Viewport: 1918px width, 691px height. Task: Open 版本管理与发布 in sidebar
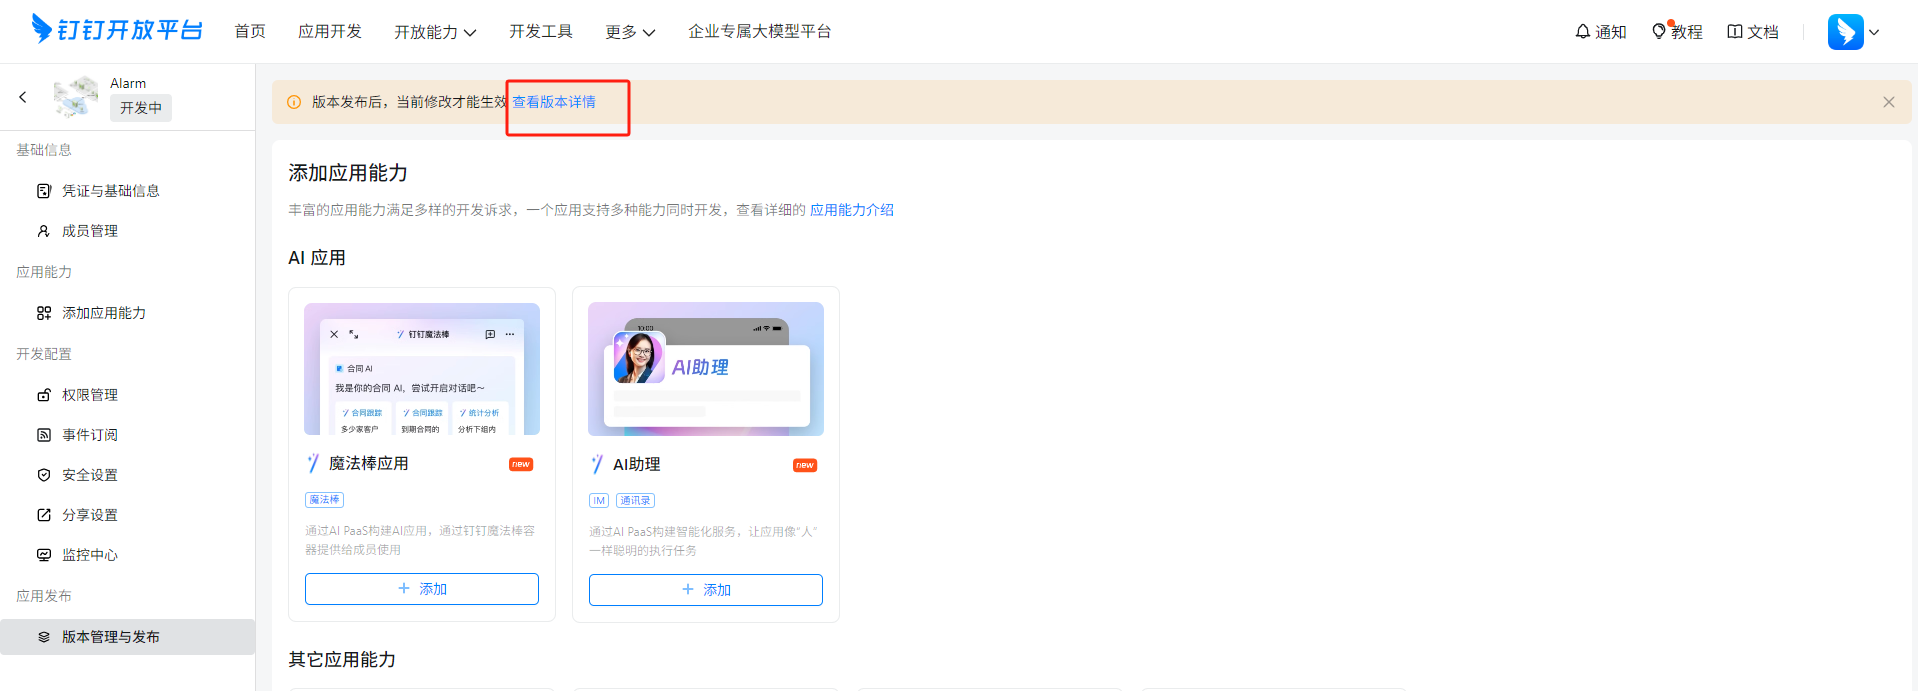click(110, 637)
